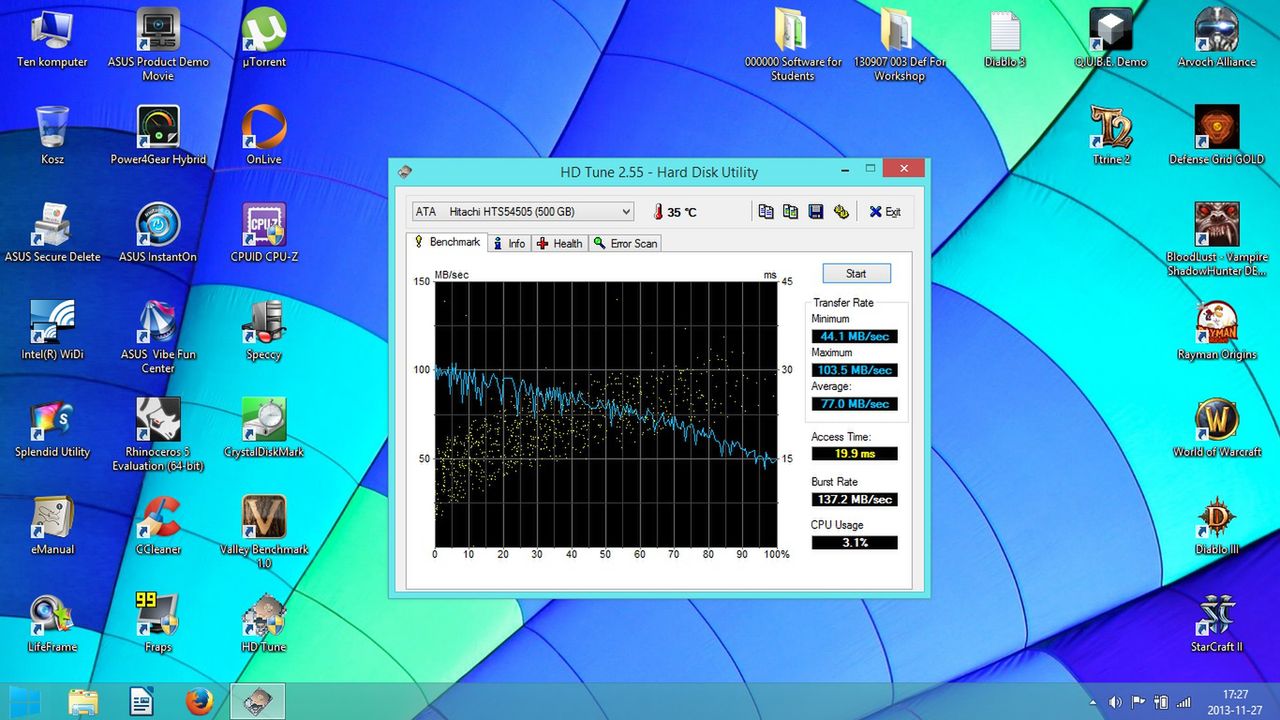
Task: Open the Hitachi HTS54505 drive dropdown
Action: point(523,212)
